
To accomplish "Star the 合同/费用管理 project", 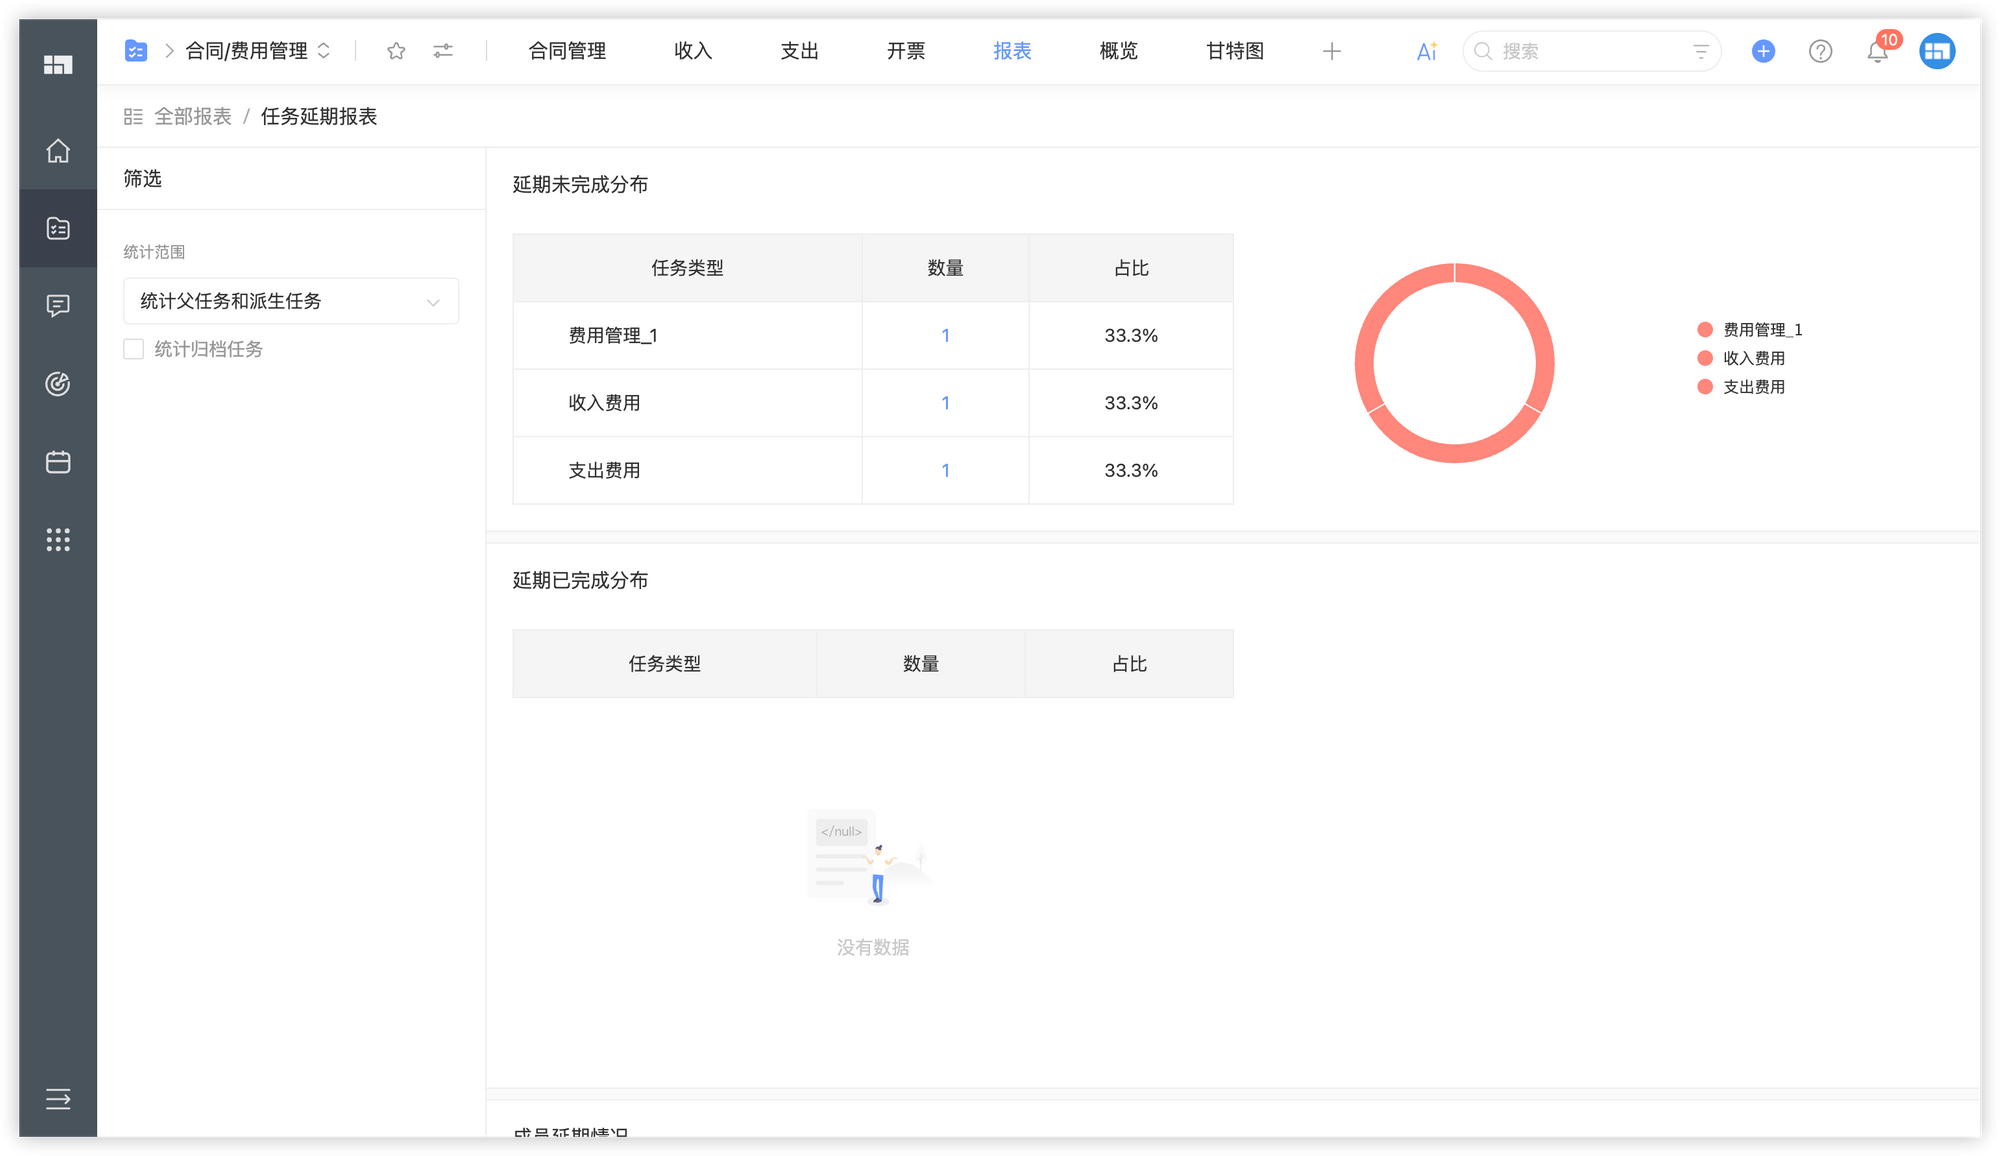I will coord(396,51).
